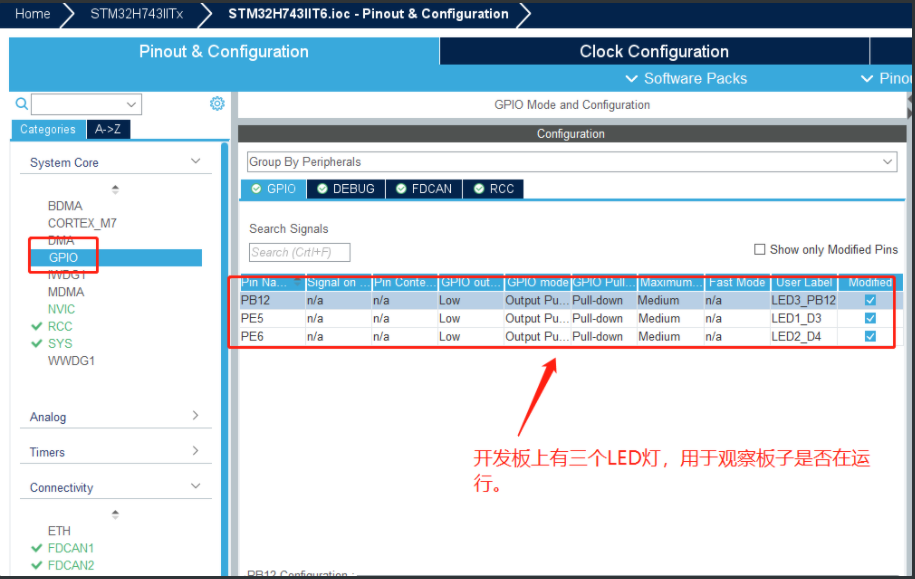Click the green checkmark beside FDCAN1
Viewport: 915px width, 579px height.
37,547
